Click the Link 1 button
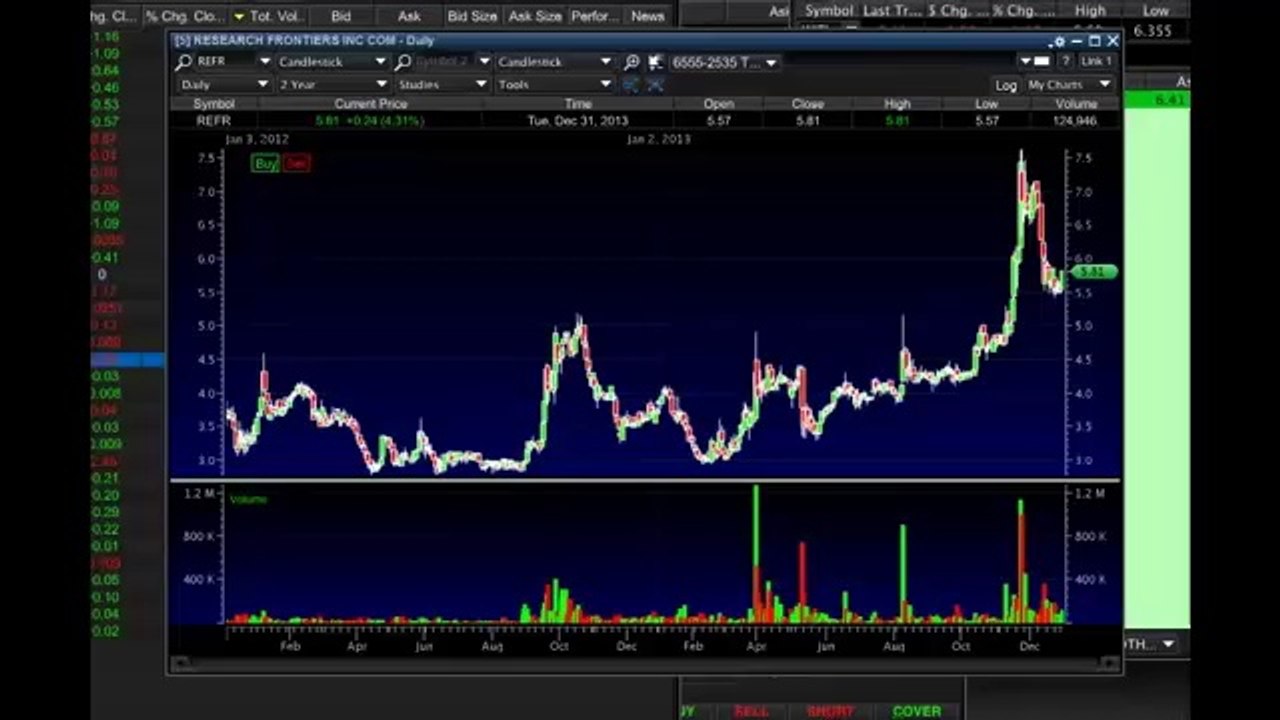The height and width of the screenshot is (720, 1280). coord(1096,62)
